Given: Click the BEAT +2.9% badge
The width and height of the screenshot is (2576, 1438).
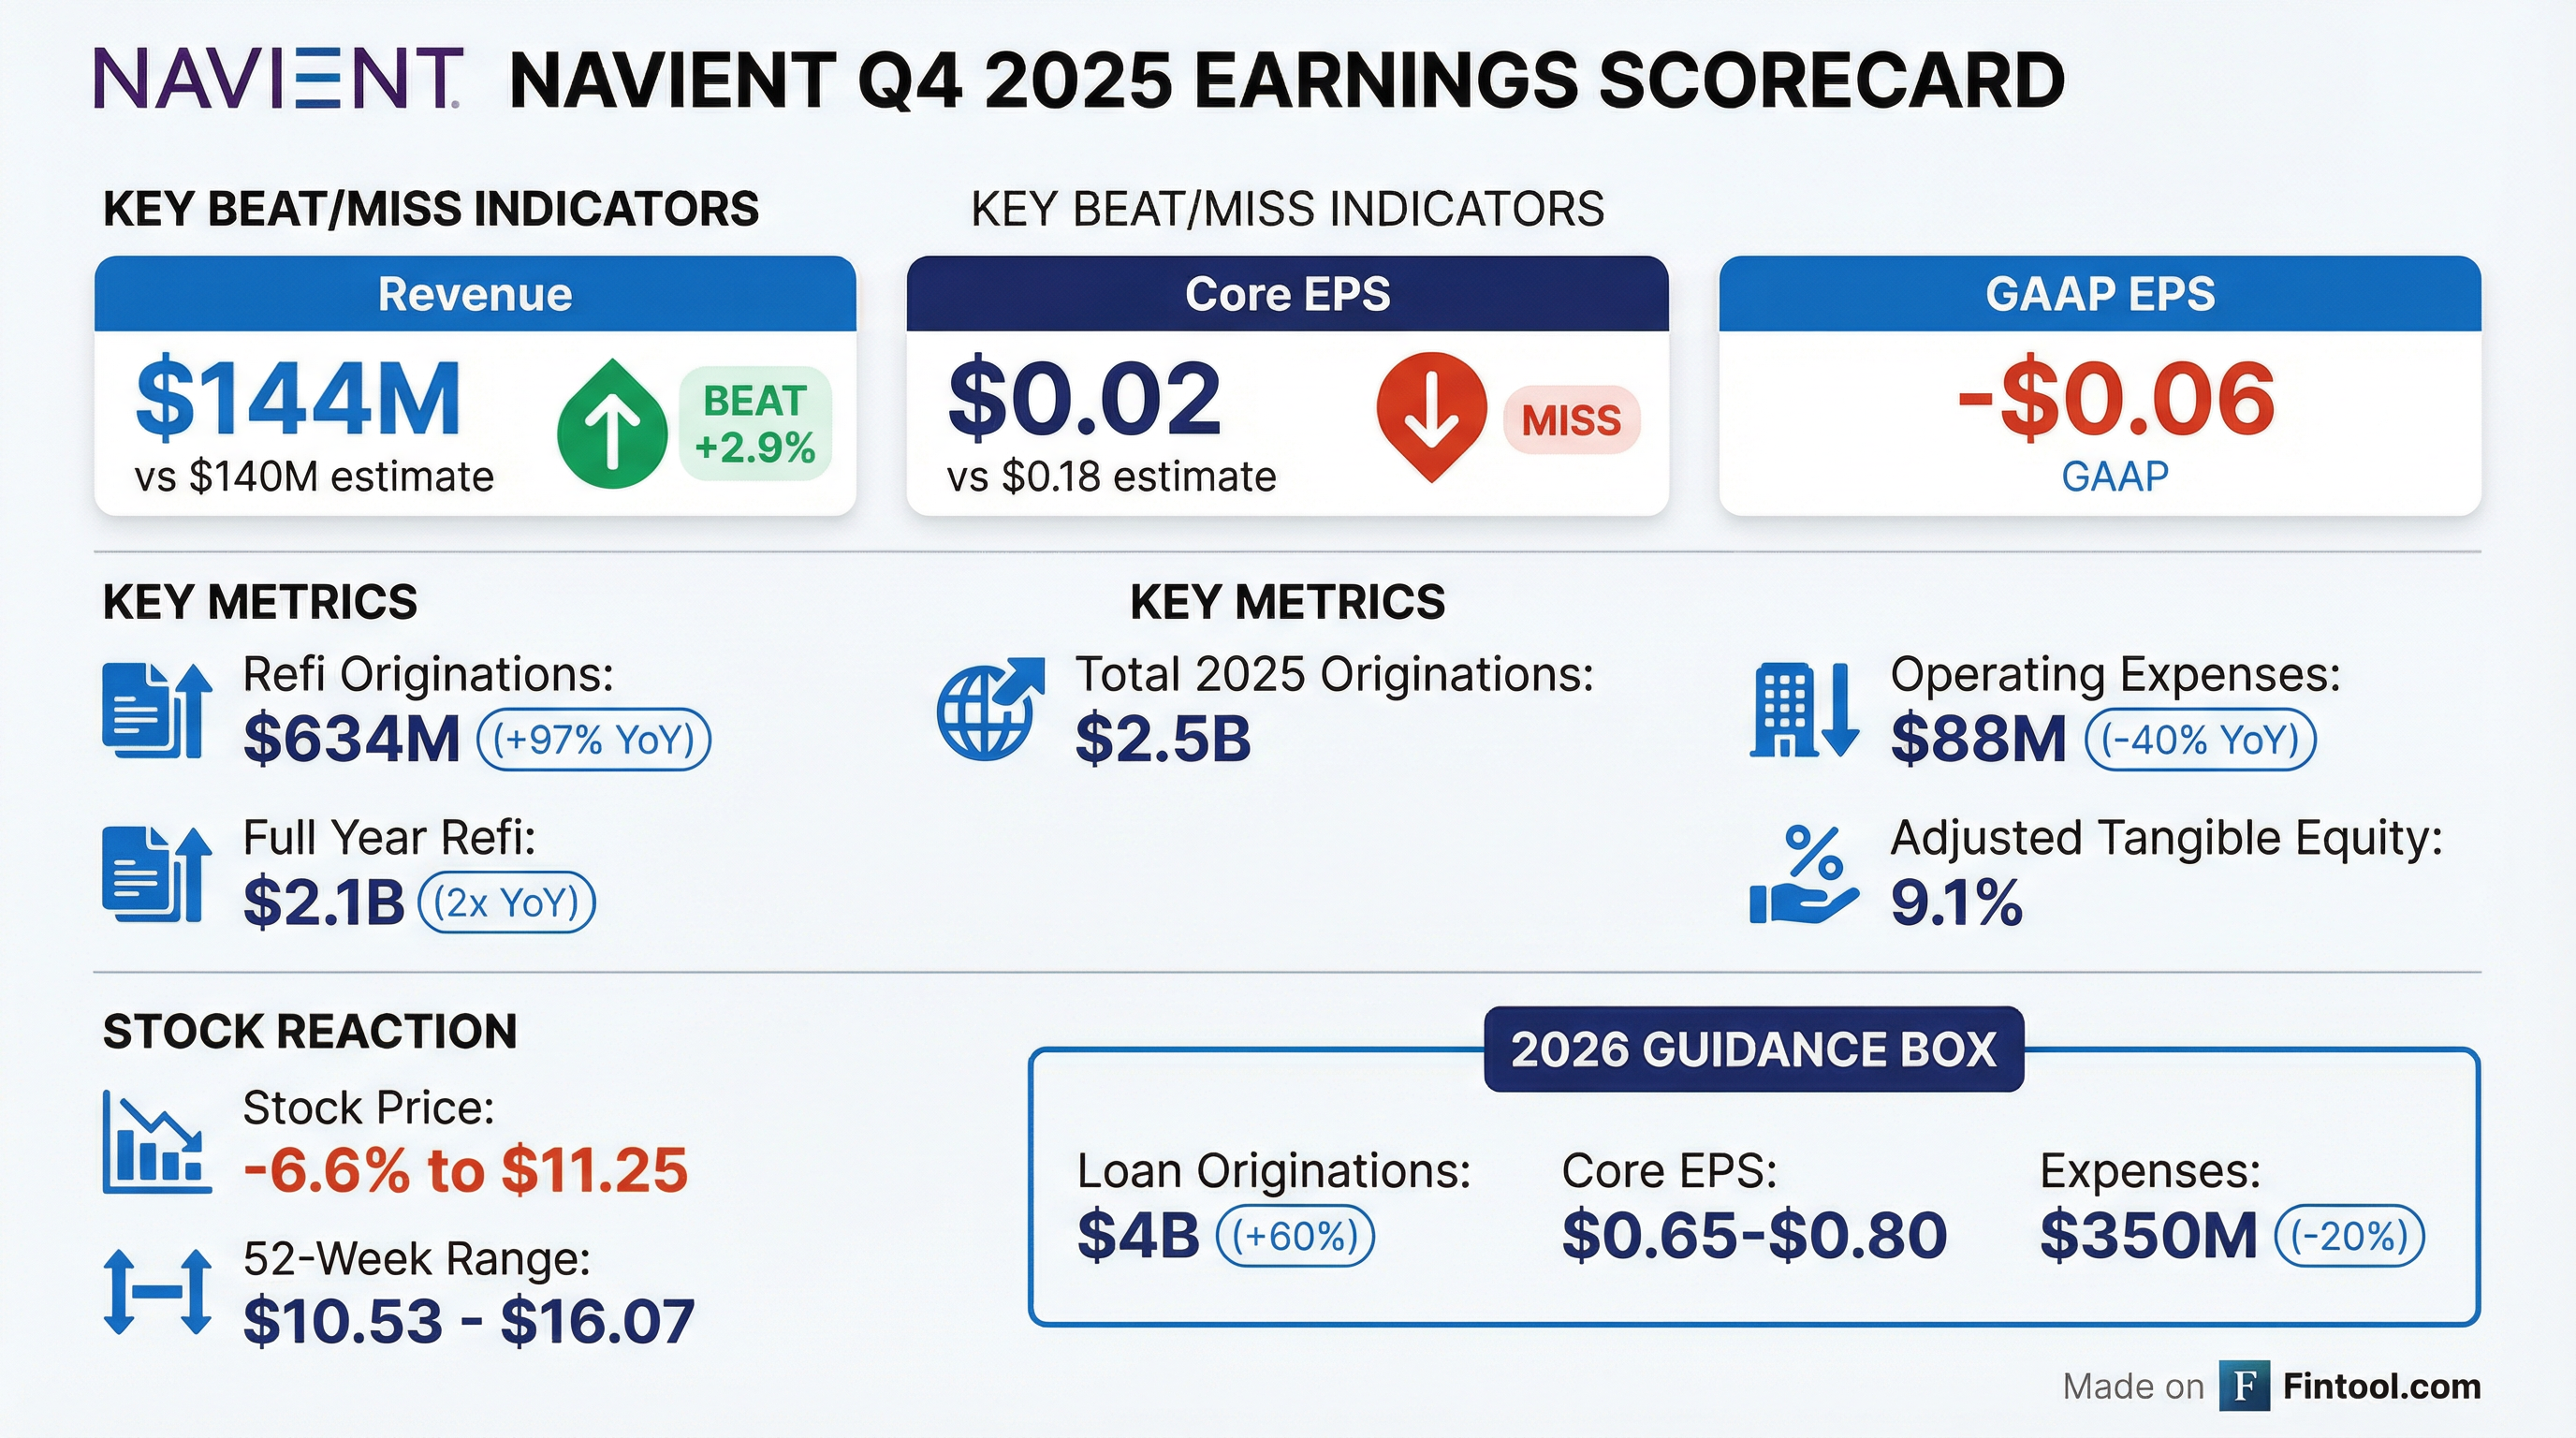Looking at the screenshot, I should (755, 424).
